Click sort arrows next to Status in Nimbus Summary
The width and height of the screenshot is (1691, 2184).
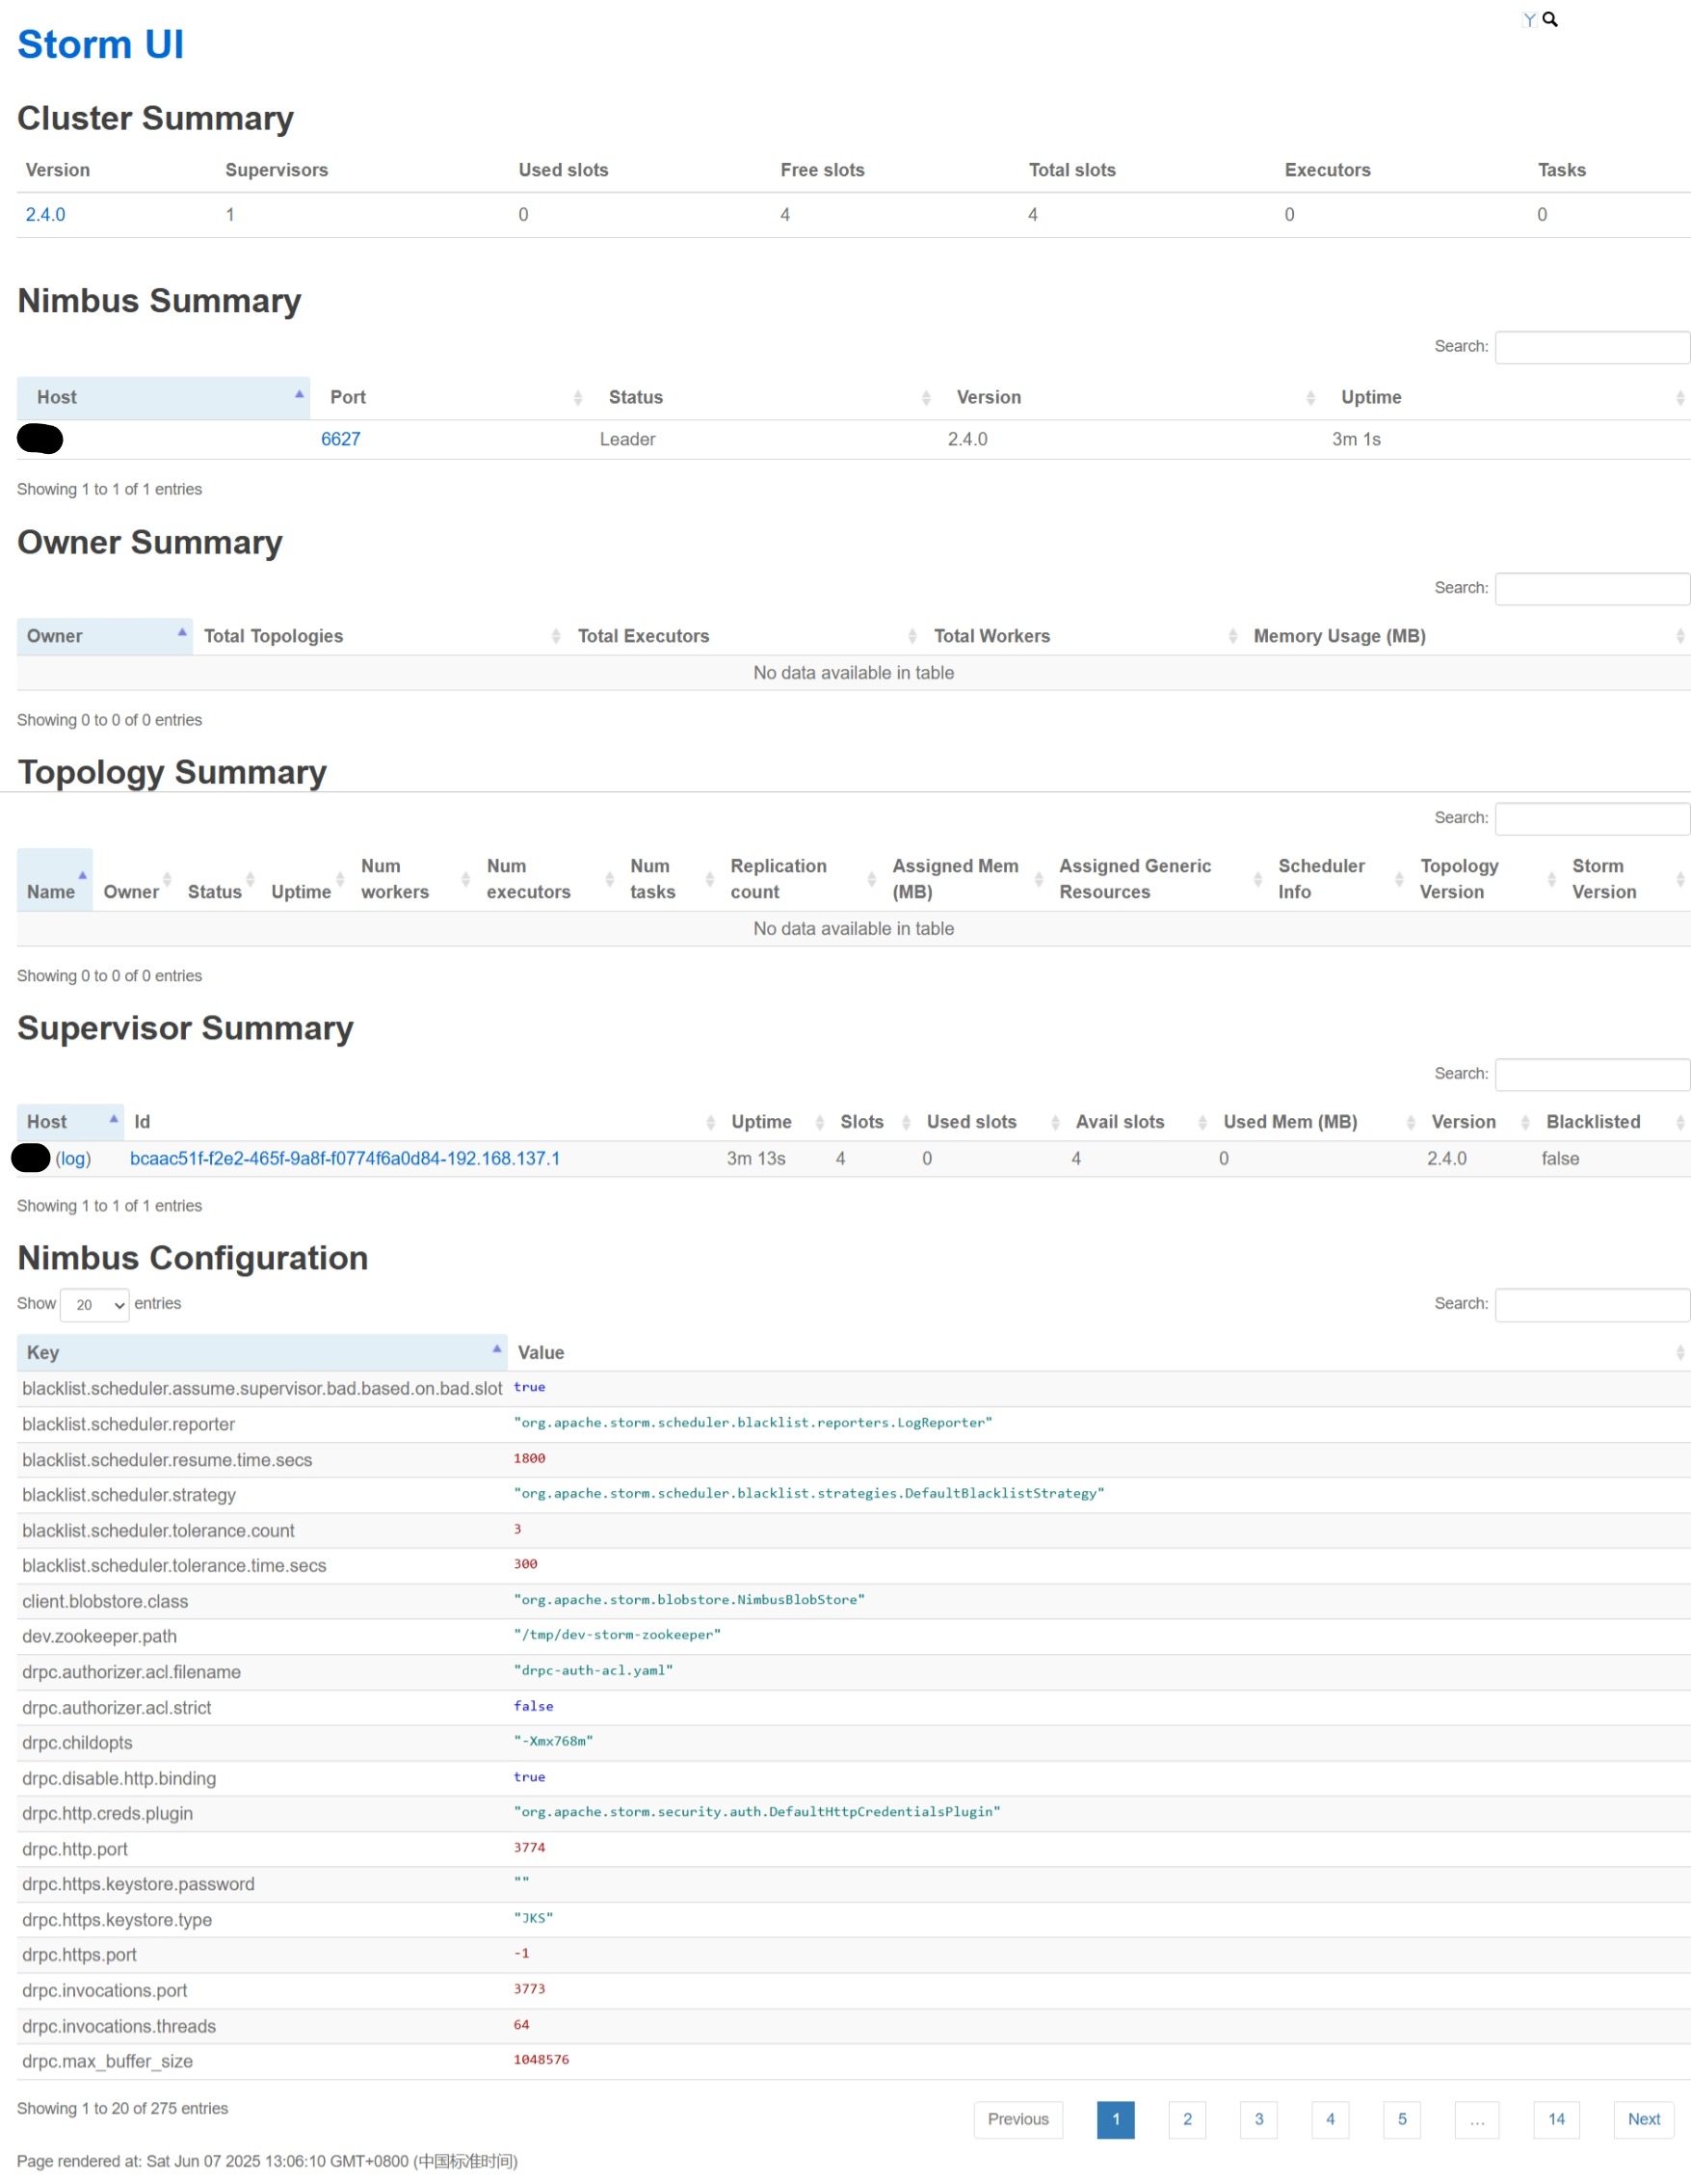click(925, 398)
